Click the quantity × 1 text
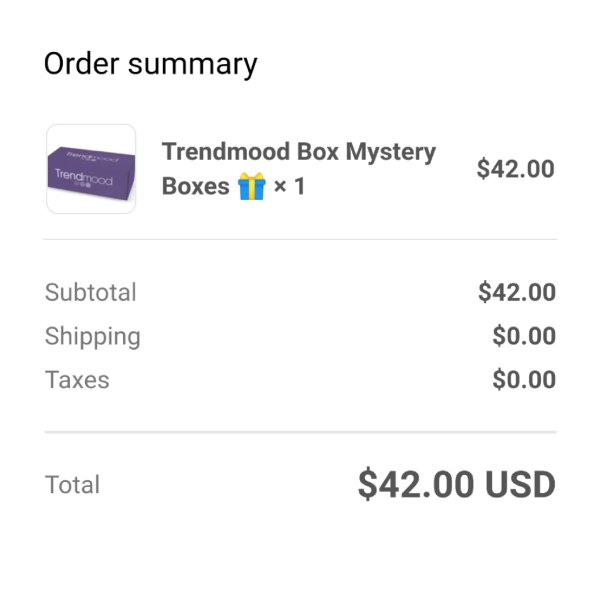600x600 pixels. coord(290,186)
